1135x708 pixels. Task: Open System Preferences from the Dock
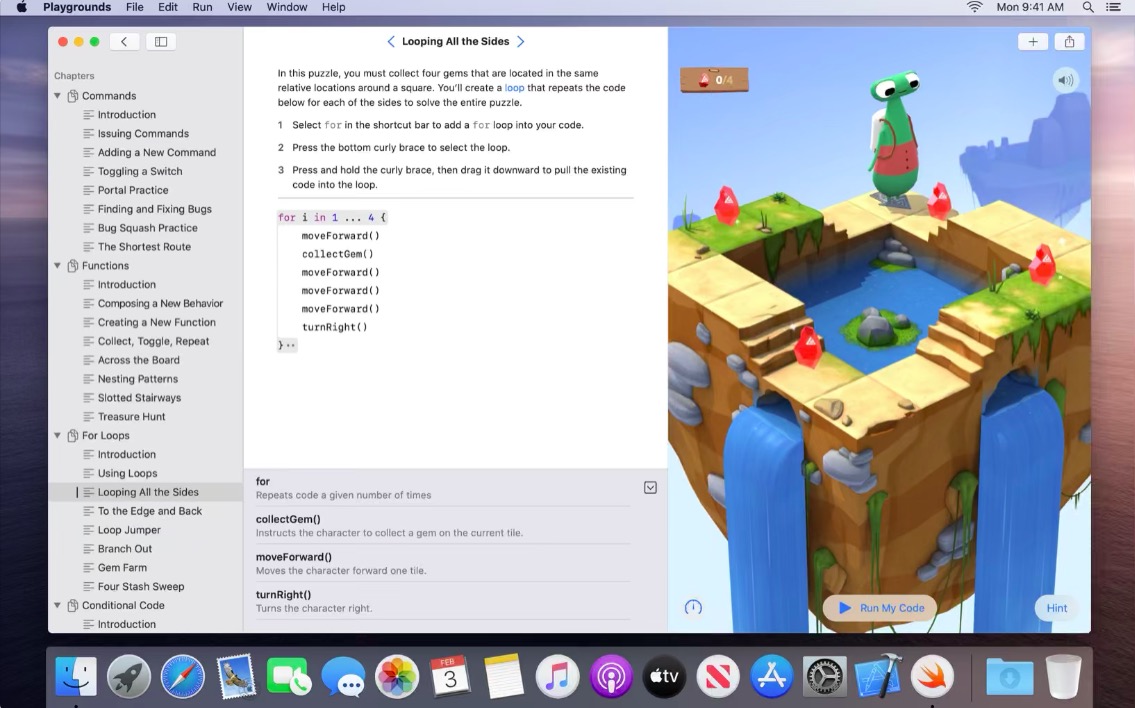[x=824, y=676]
